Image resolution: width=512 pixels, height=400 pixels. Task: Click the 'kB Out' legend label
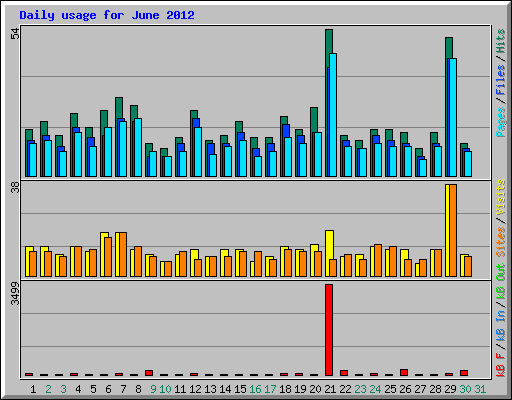point(501,282)
